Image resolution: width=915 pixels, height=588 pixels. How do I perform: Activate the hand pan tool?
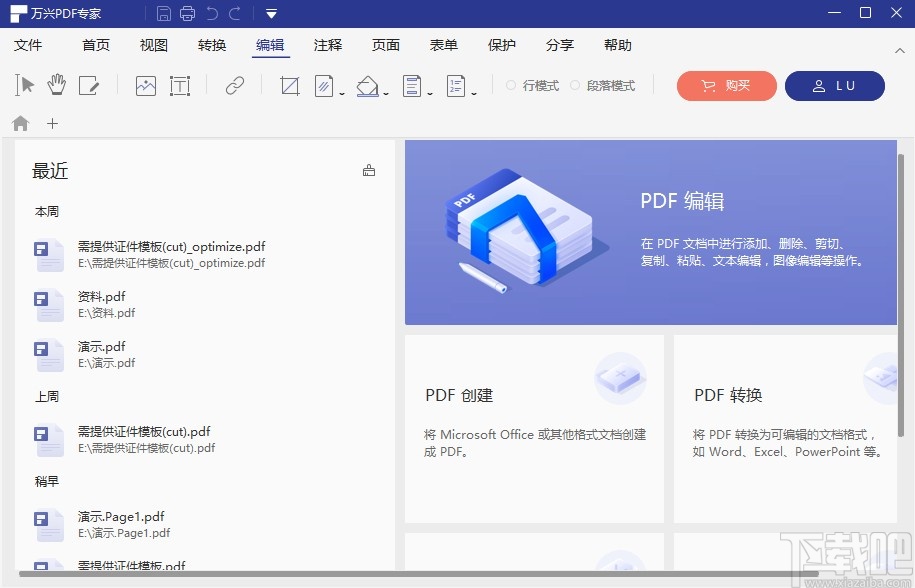pos(57,85)
